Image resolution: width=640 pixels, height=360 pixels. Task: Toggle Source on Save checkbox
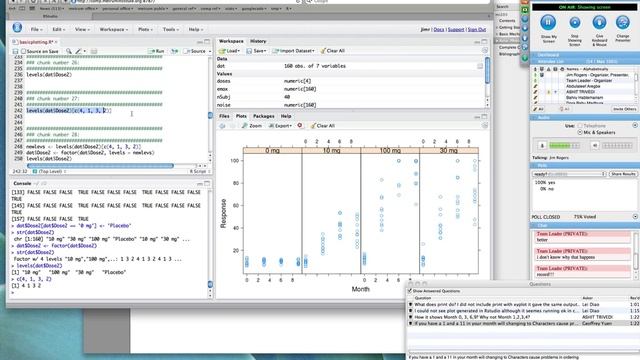[24, 51]
